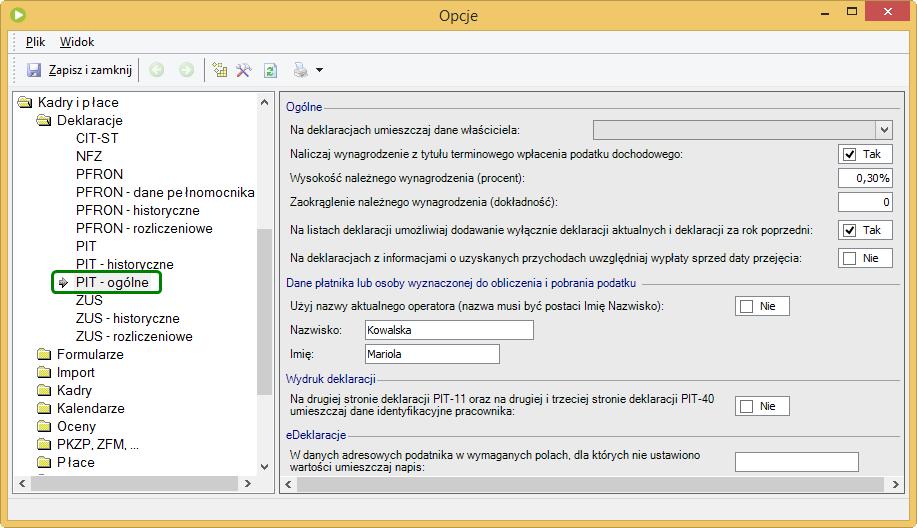Select PFRON - dane pełnomocnika
The height and width of the screenshot is (528, 917).
coord(165,192)
